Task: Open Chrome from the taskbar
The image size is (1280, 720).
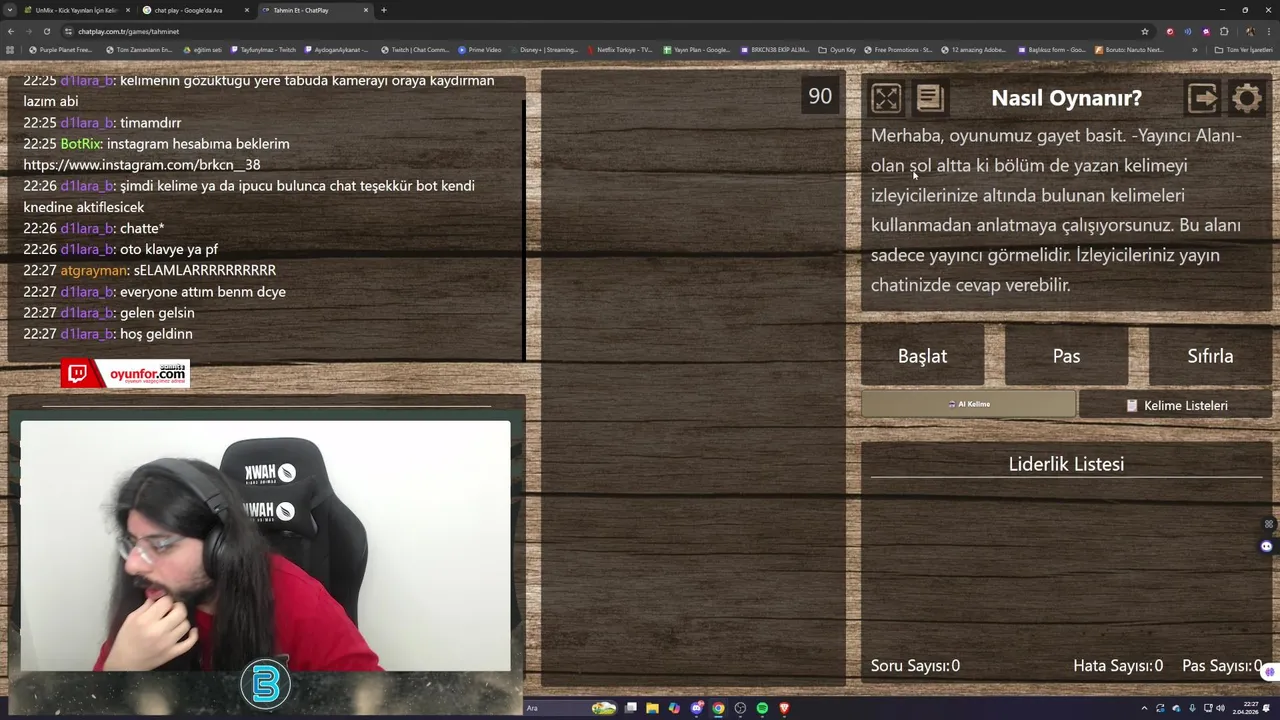Action: click(718, 708)
